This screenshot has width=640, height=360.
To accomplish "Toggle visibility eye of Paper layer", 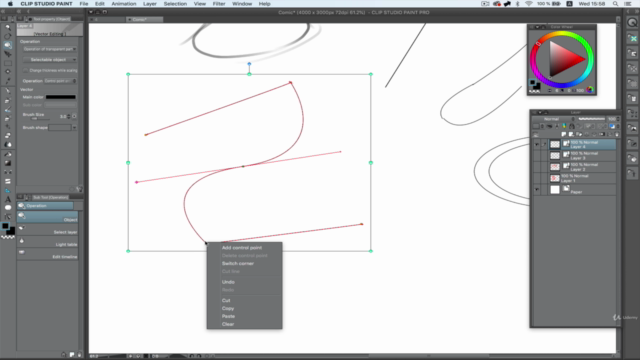I will point(537,189).
